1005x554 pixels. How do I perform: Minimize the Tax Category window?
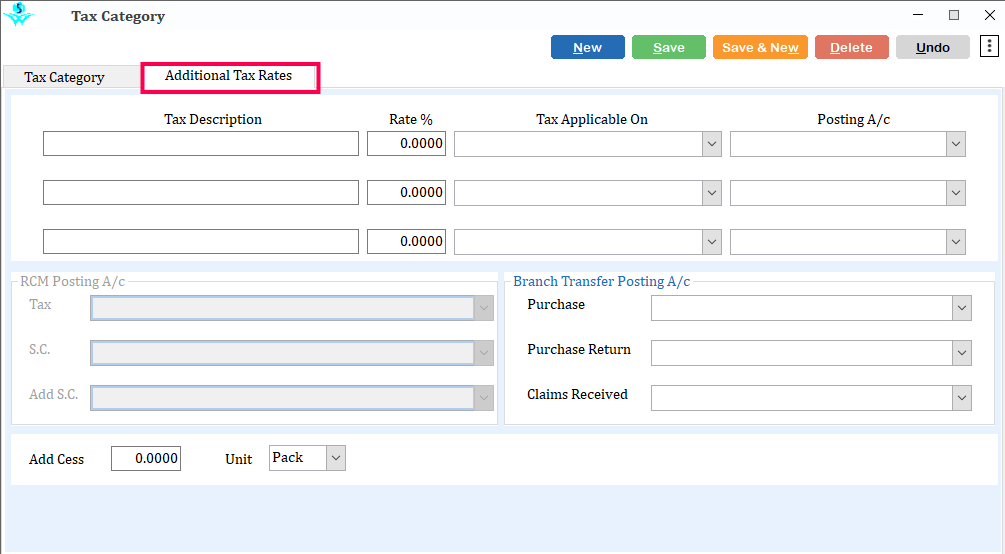pos(918,15)
